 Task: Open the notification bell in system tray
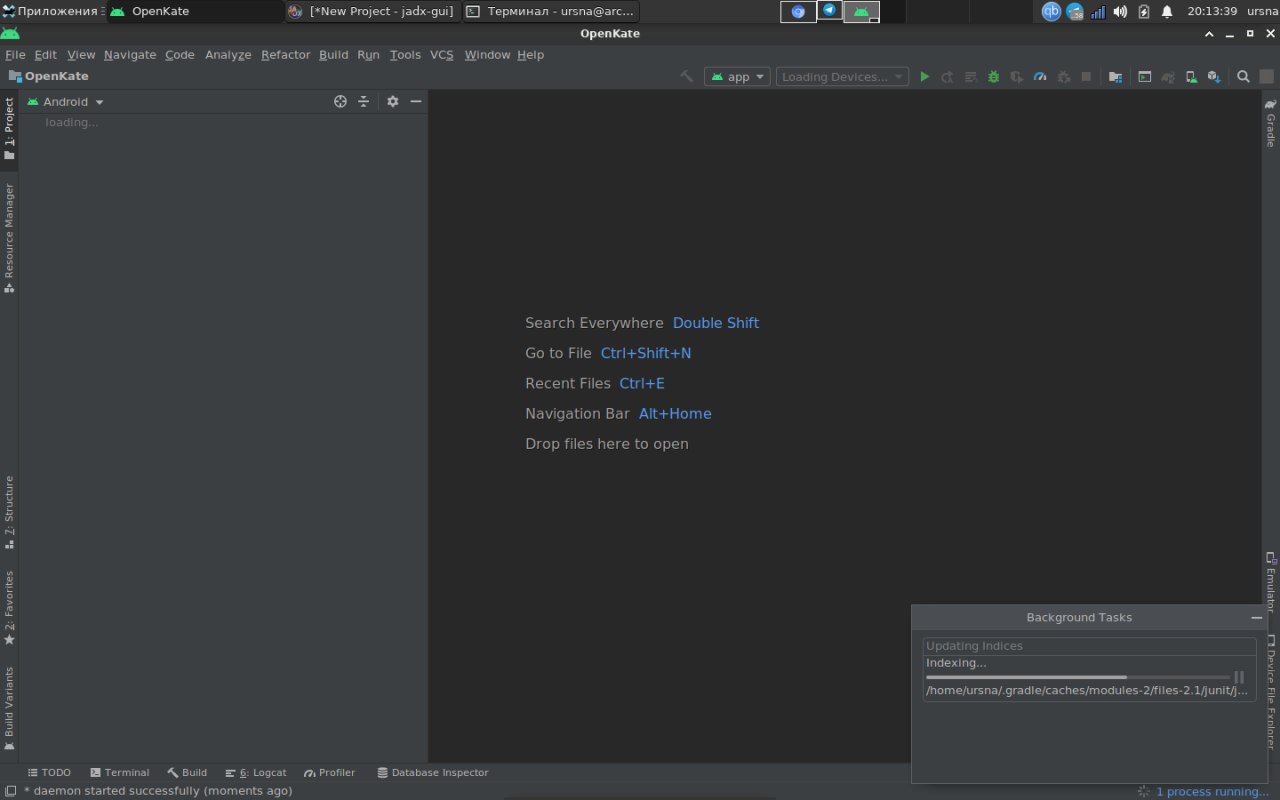[1167, 12]
